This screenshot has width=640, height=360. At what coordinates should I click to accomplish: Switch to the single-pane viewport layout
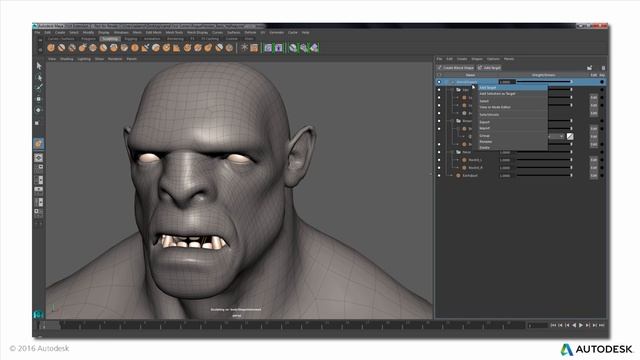[38, 158]
